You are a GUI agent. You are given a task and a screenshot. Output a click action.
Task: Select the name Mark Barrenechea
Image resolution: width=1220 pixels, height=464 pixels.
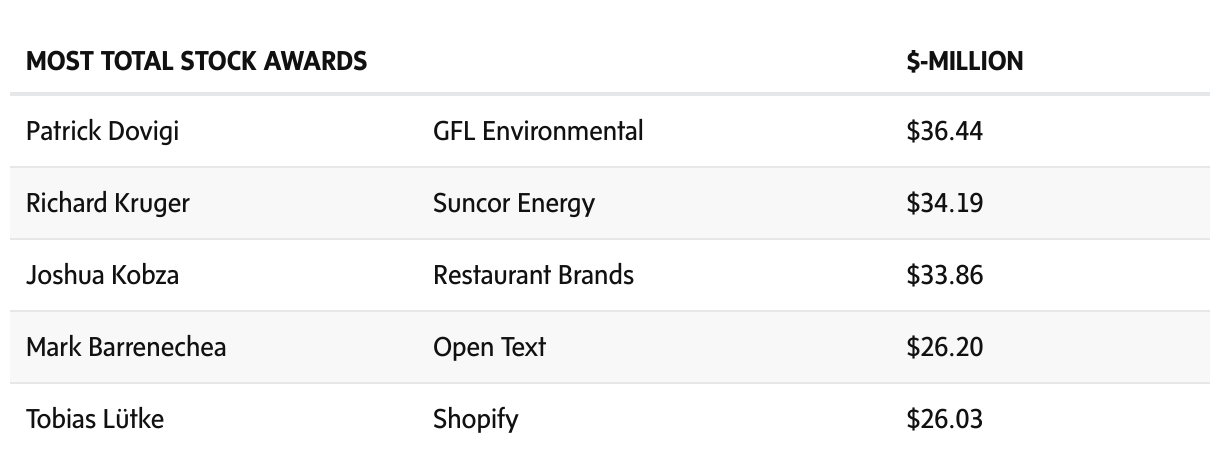(126, 347)
